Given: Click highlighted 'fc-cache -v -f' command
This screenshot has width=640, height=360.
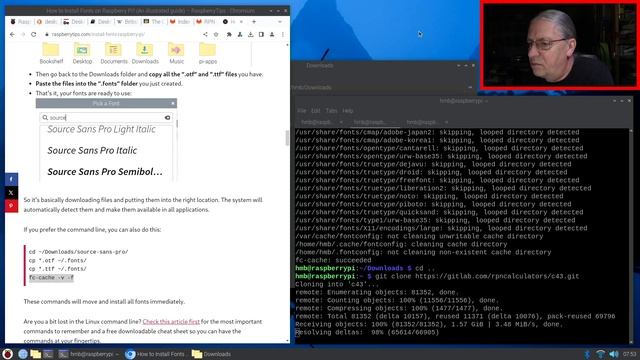Looking at the screenshot, I should coord(51,278).
